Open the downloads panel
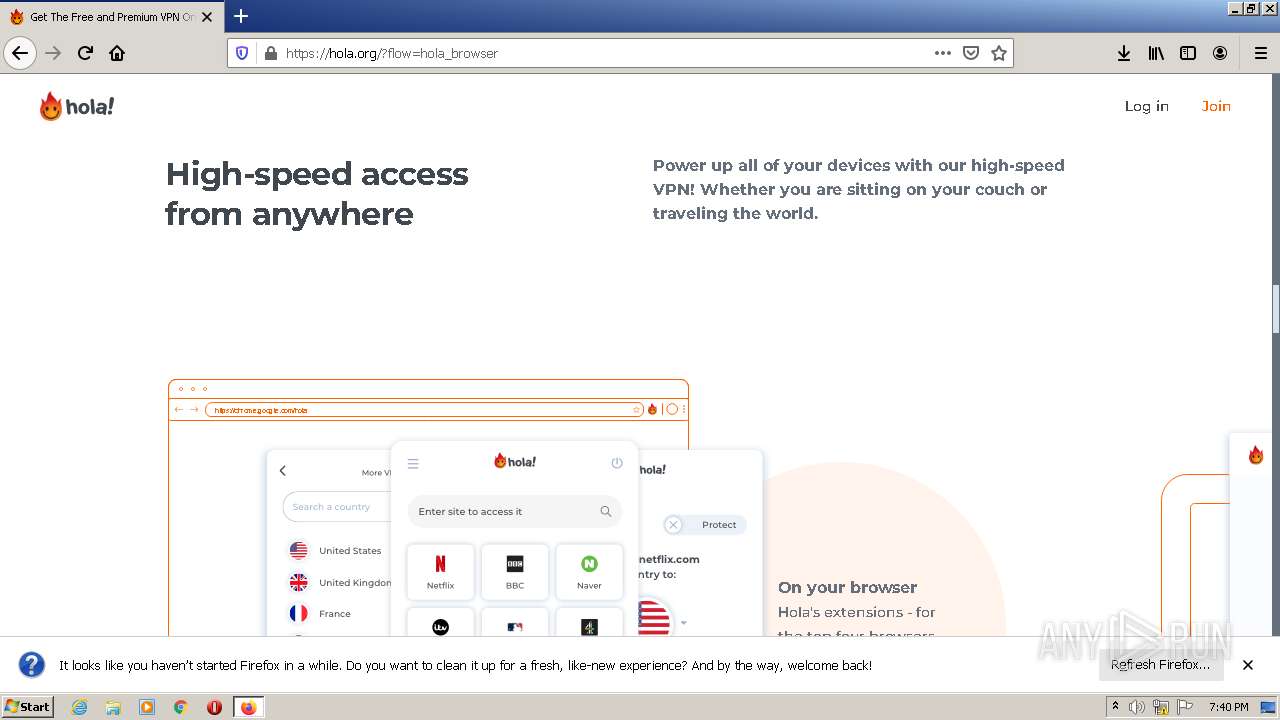 (x=1124, y=53)
